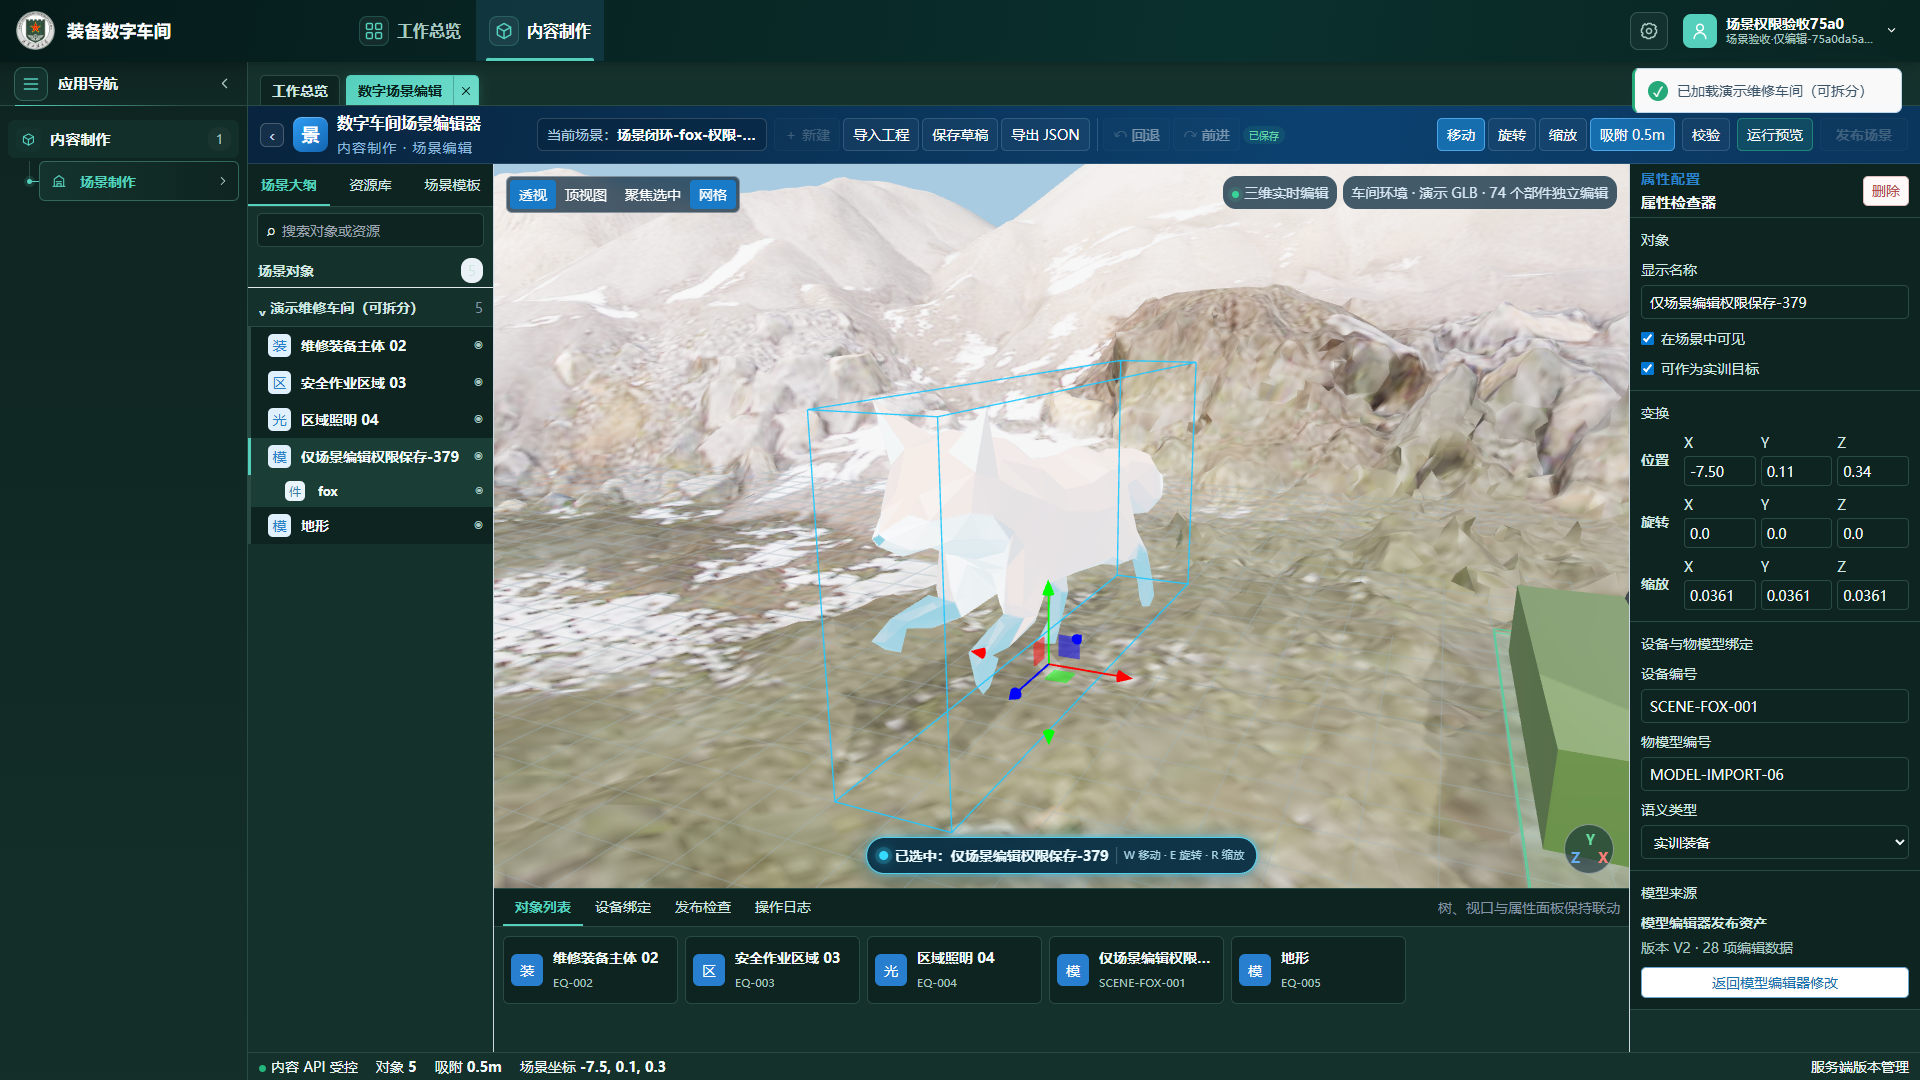Toggle visibility of the 地形 object
The image size is (1920, 1080).
click(x=478, y=526)
